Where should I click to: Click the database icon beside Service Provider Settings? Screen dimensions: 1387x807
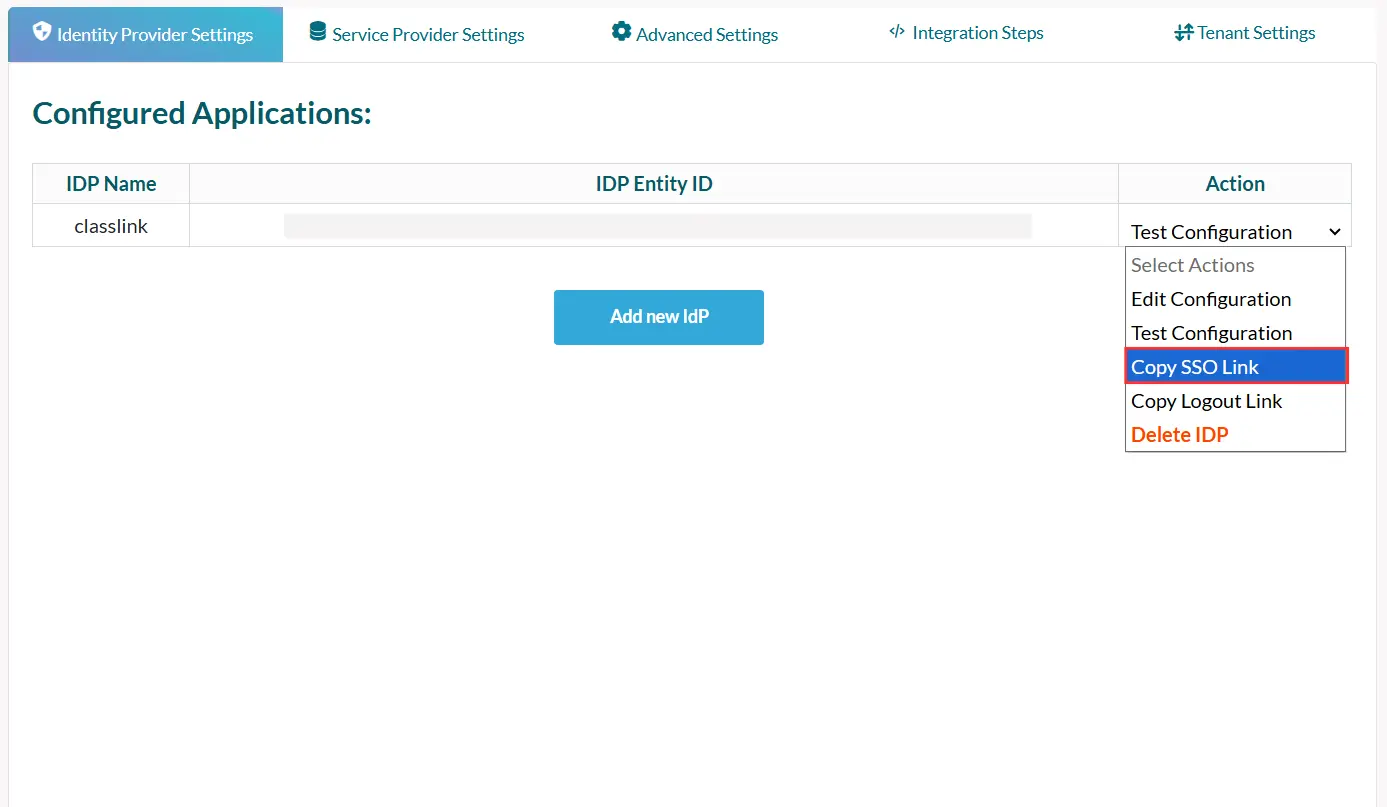coord(317,32)
